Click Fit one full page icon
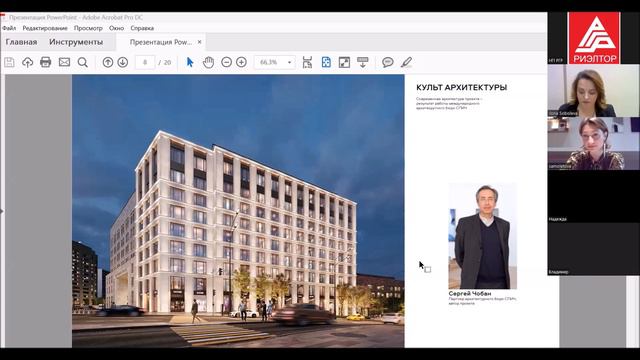Screen dimensions: 640x360 click(x=326, y=62)
